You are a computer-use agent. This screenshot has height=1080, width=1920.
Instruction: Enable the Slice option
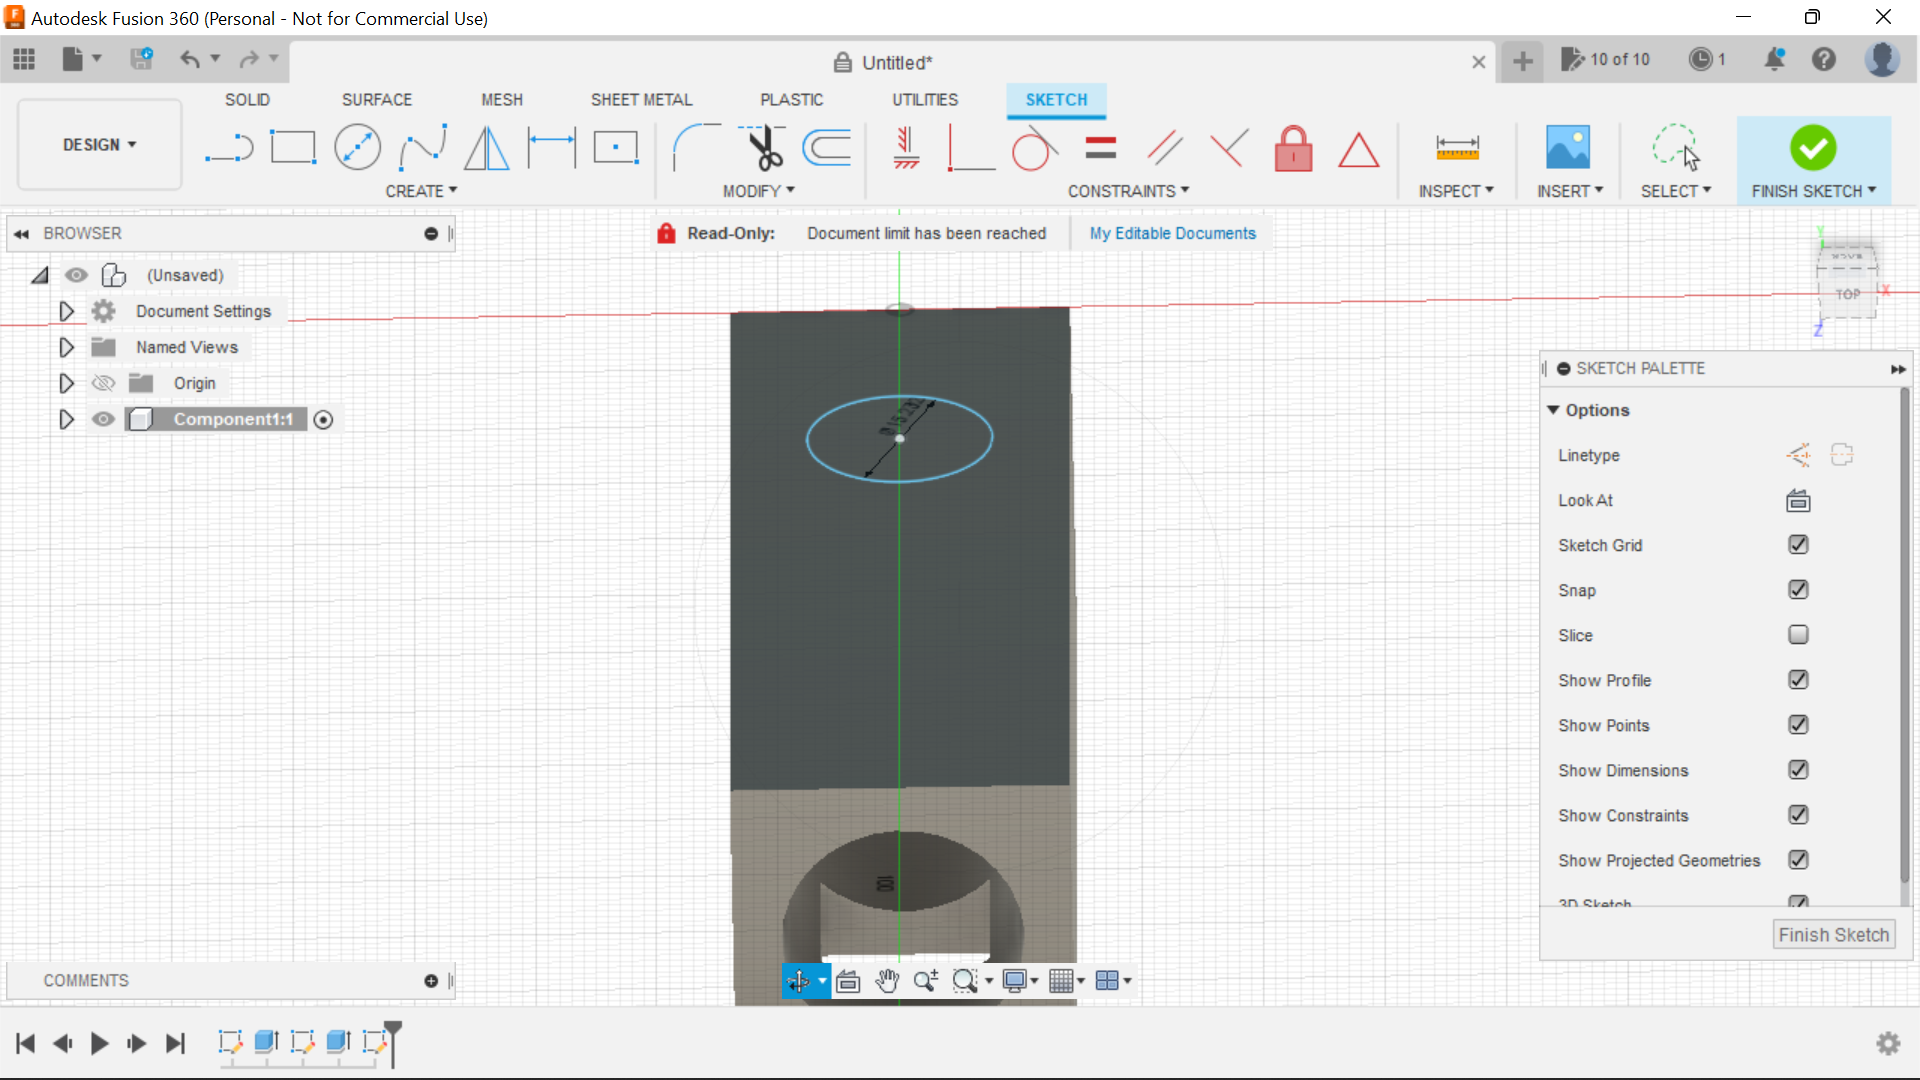click(x=1798, y=635)
